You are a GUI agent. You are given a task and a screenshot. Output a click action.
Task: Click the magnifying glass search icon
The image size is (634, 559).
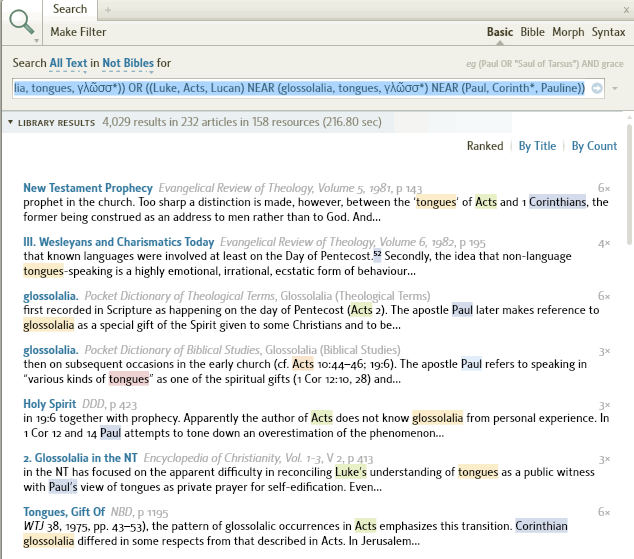point(21,22)
